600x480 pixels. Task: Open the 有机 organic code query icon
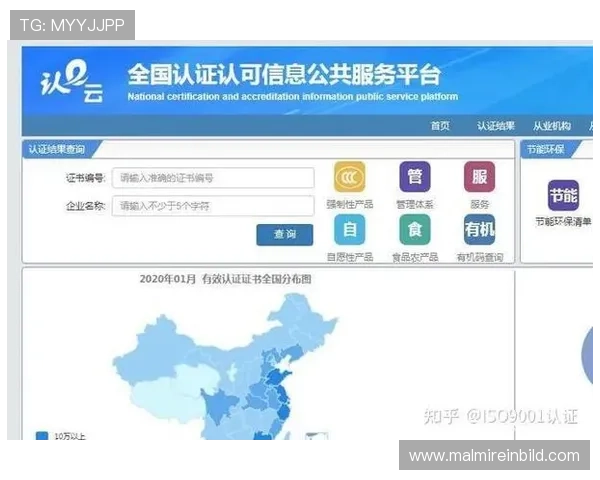click(x=479, y=230)
